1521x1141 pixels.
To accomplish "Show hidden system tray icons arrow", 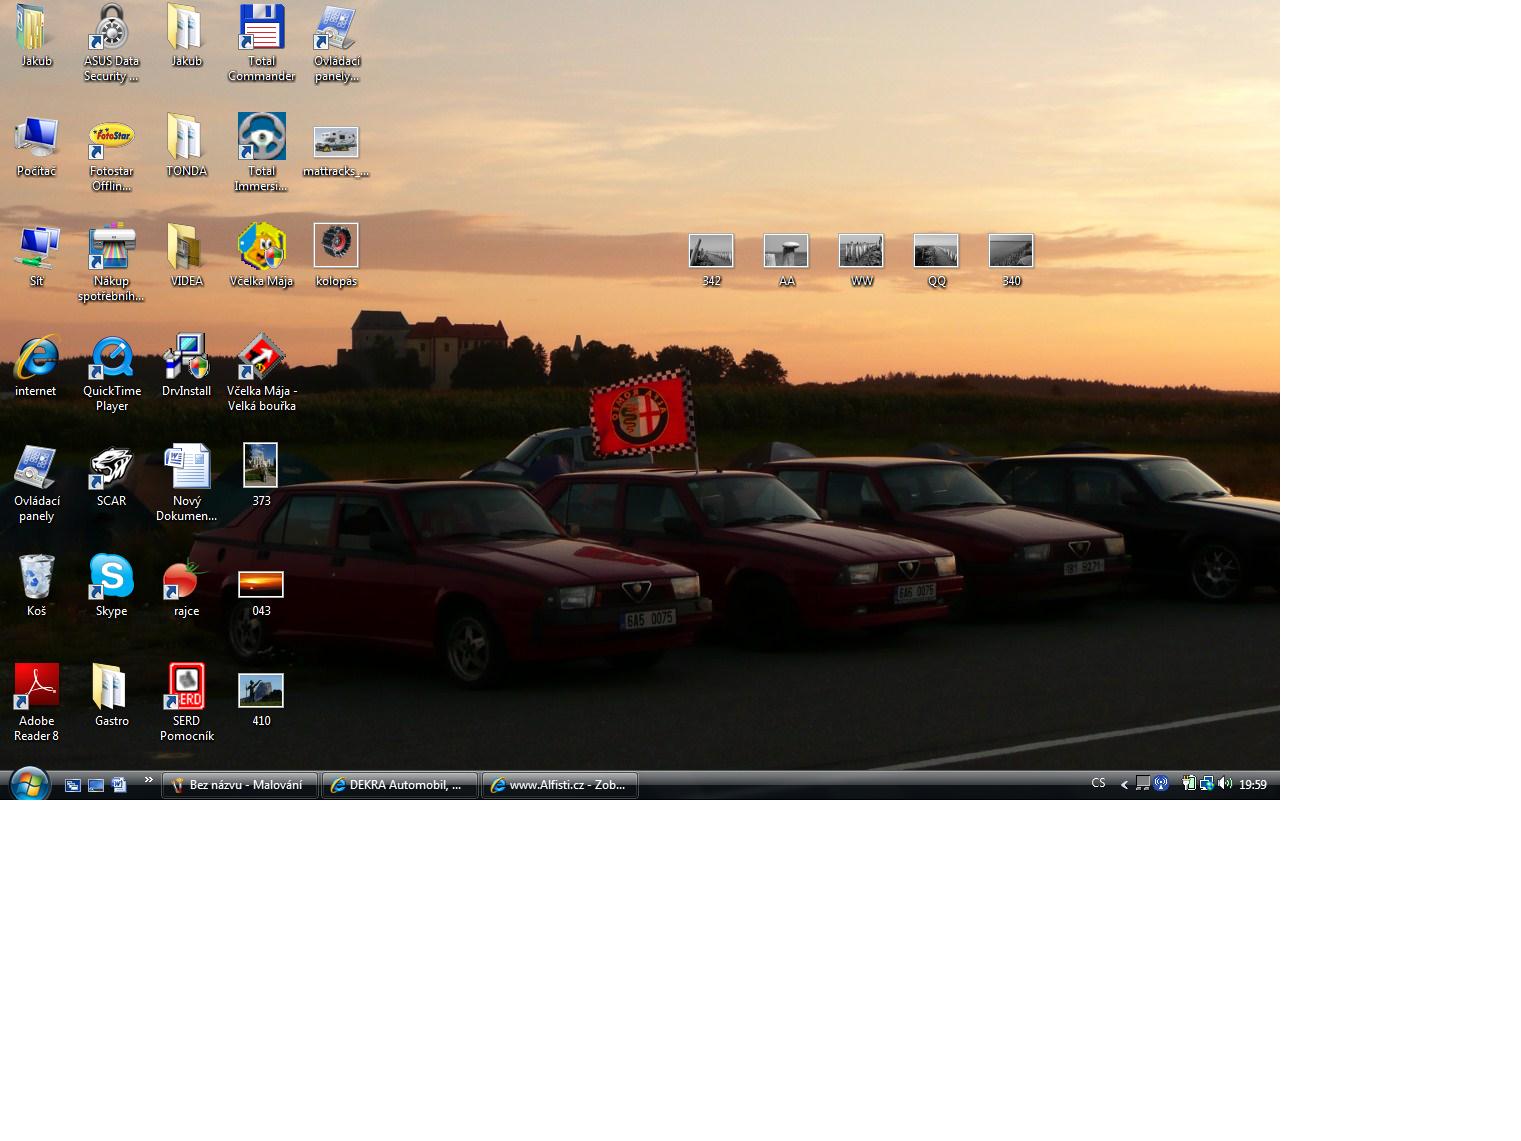I will 1124,785.
